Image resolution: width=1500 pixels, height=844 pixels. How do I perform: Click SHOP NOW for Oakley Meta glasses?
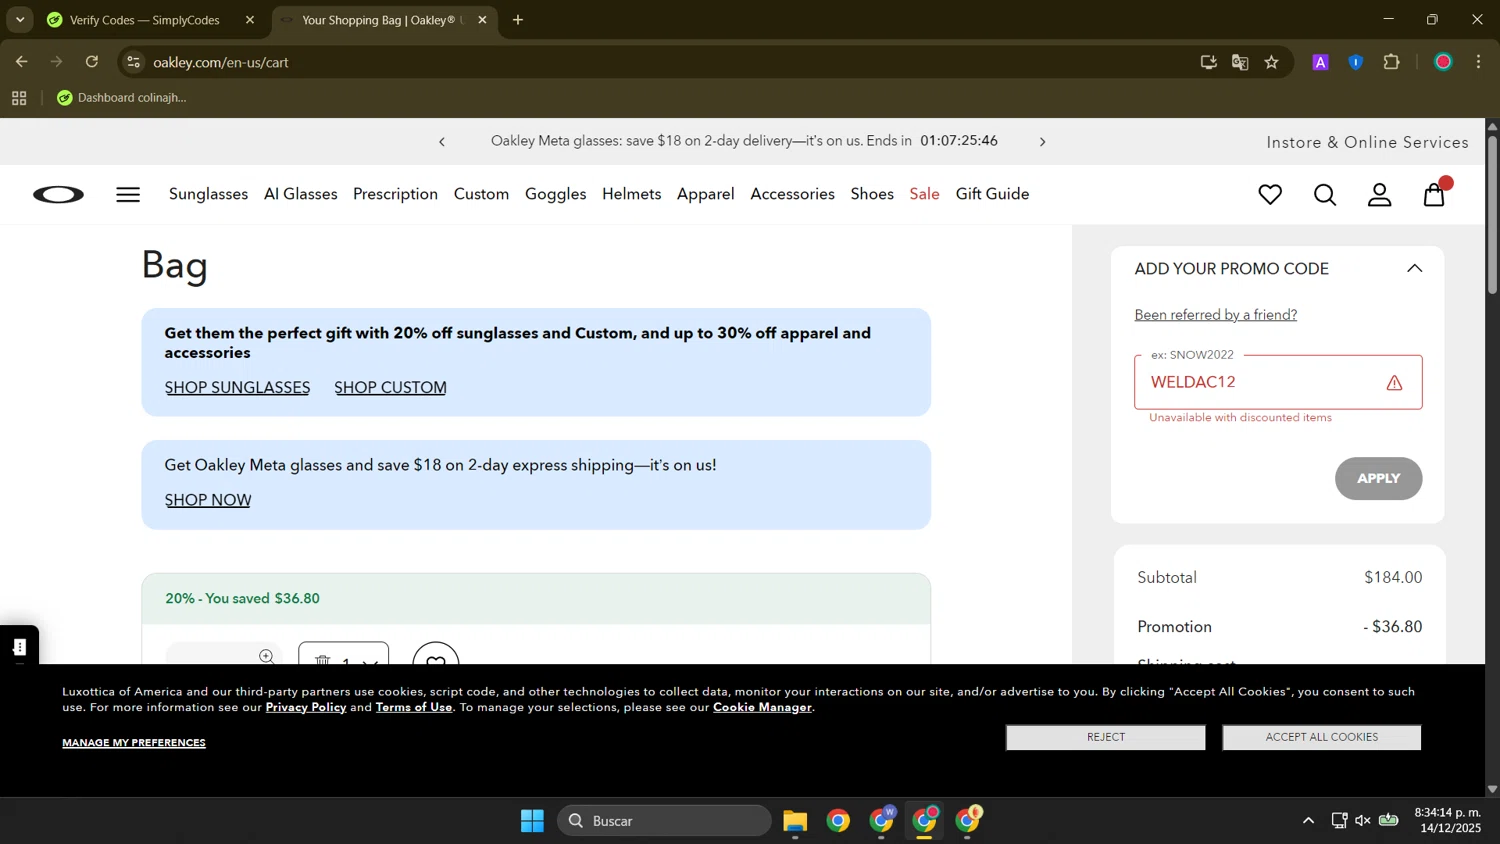click(207, 500)
